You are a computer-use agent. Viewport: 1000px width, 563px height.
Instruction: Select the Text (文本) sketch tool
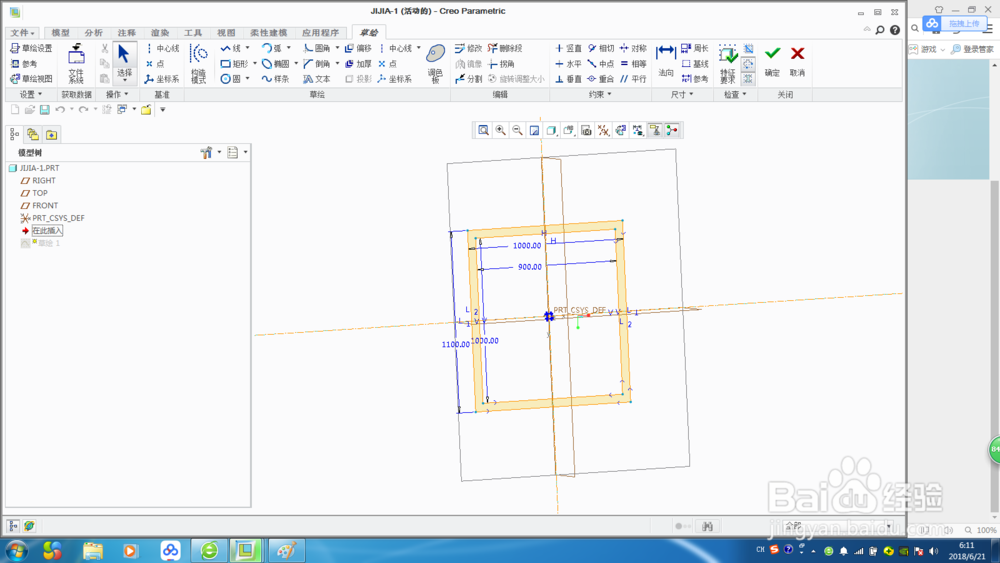pyautogui.click(x=317, y=79)
